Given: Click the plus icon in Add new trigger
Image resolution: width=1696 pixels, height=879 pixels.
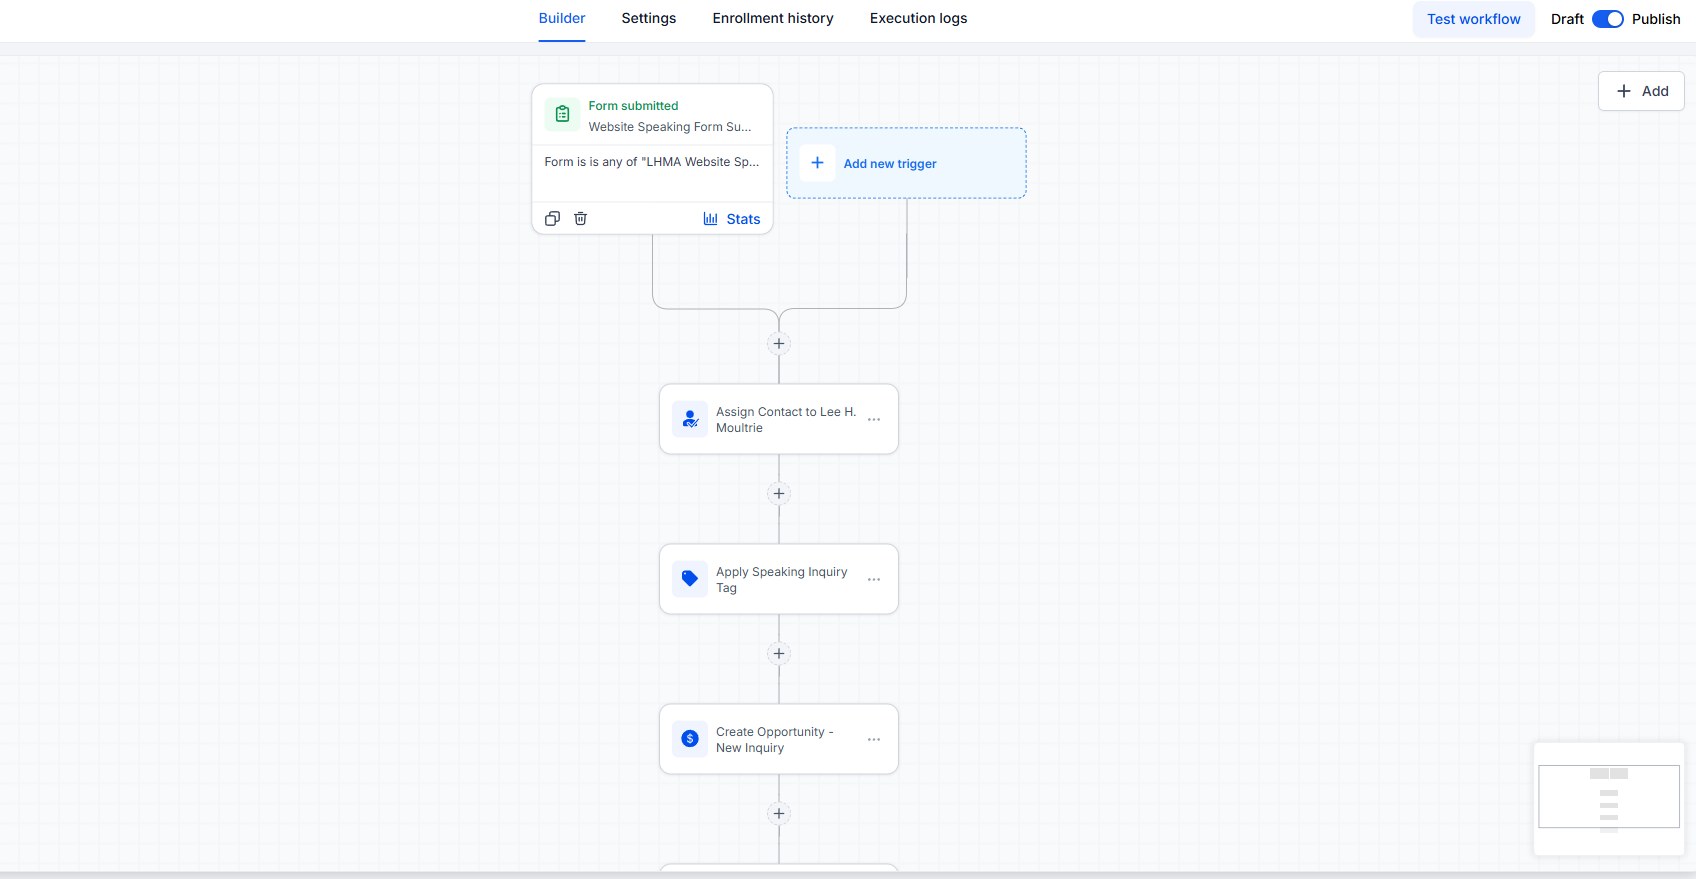Looking at the screenshot, I should pos(817,163).
